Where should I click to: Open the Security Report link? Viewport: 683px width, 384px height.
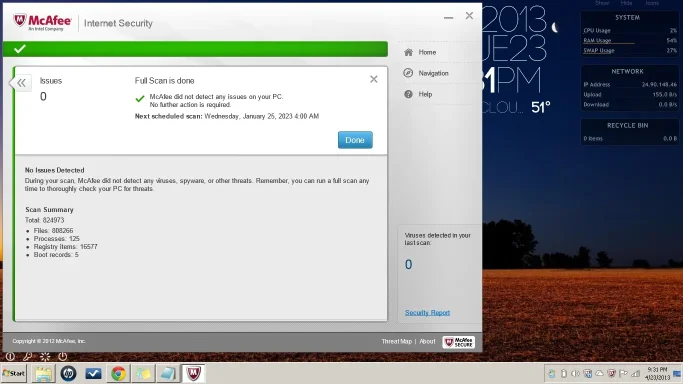click(427, 313)
